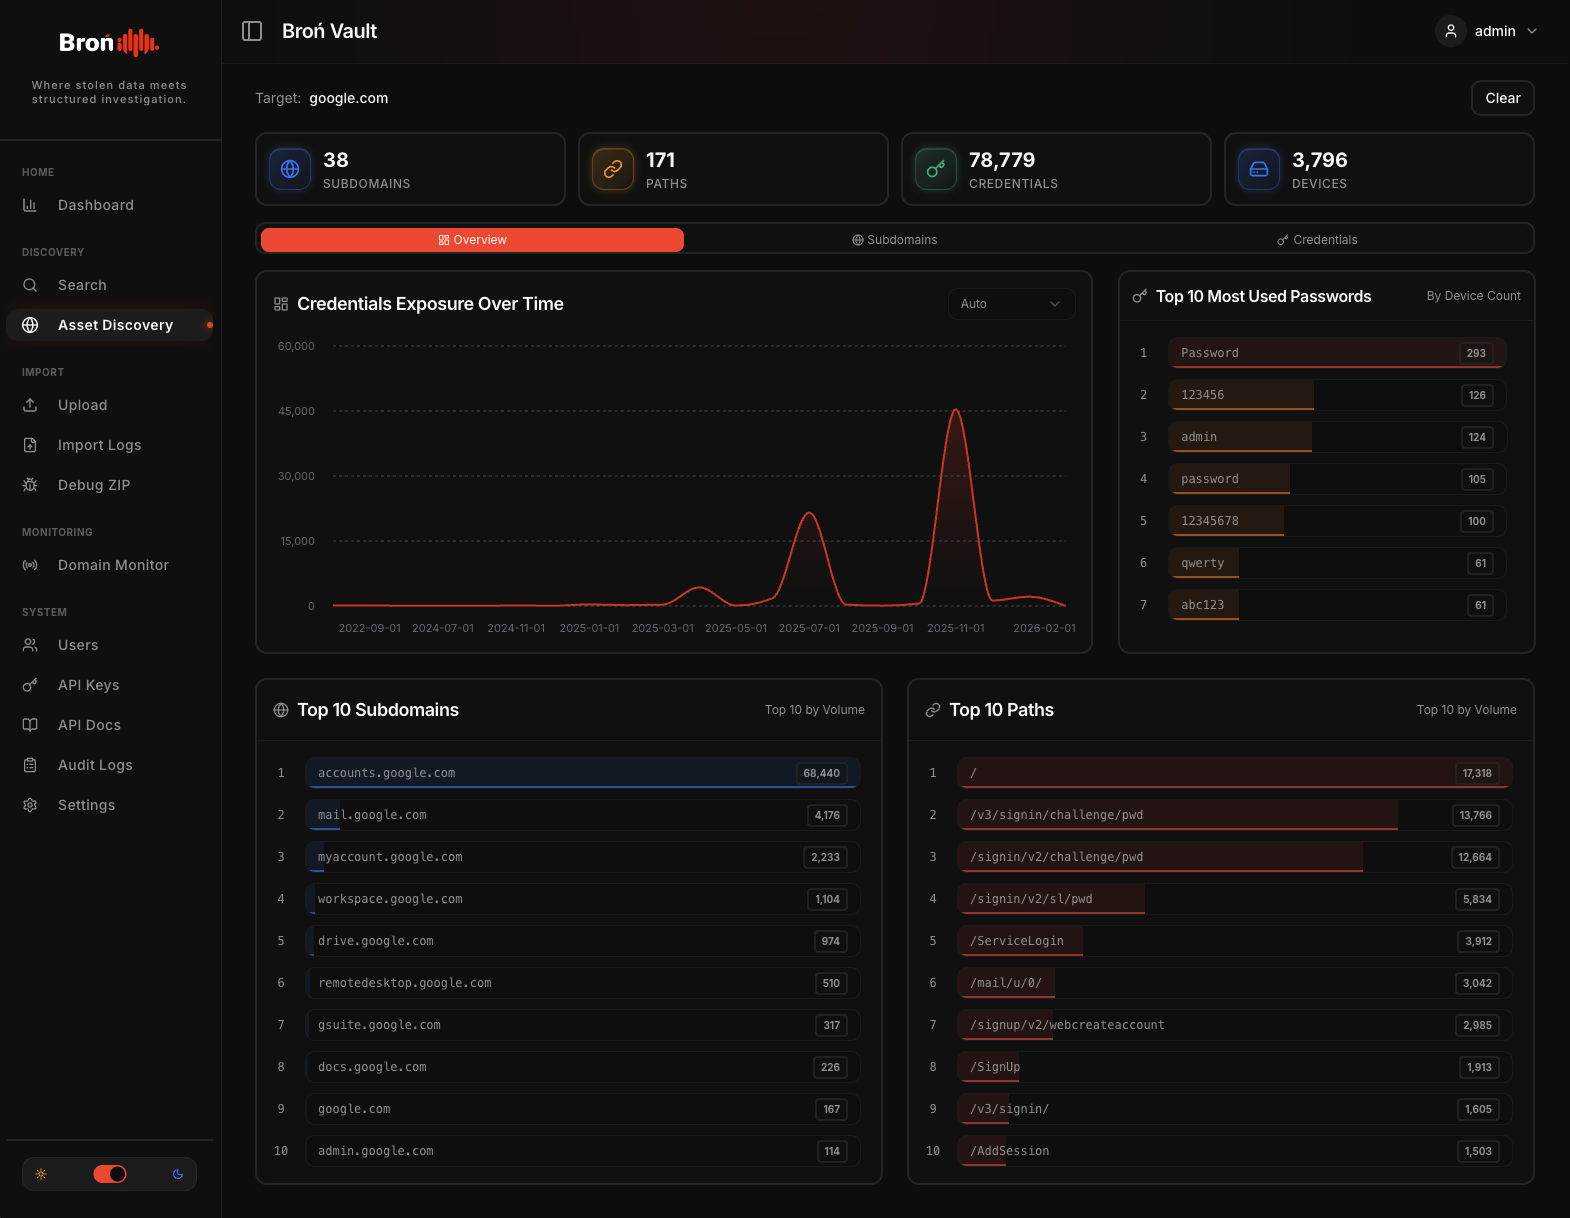Screen dimensions: 1570x1218
Task: Select the sun light-theme icon
Action: tap(41, 1174)
